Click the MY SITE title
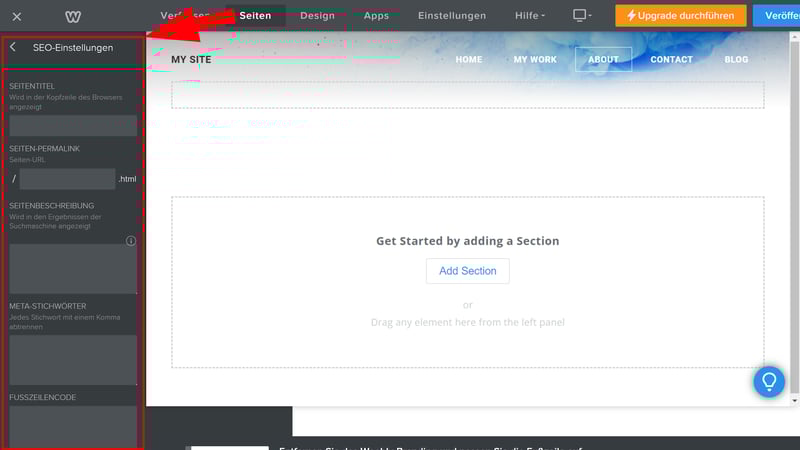The height and width of the screenshot is (450, 800). (191, 60)
